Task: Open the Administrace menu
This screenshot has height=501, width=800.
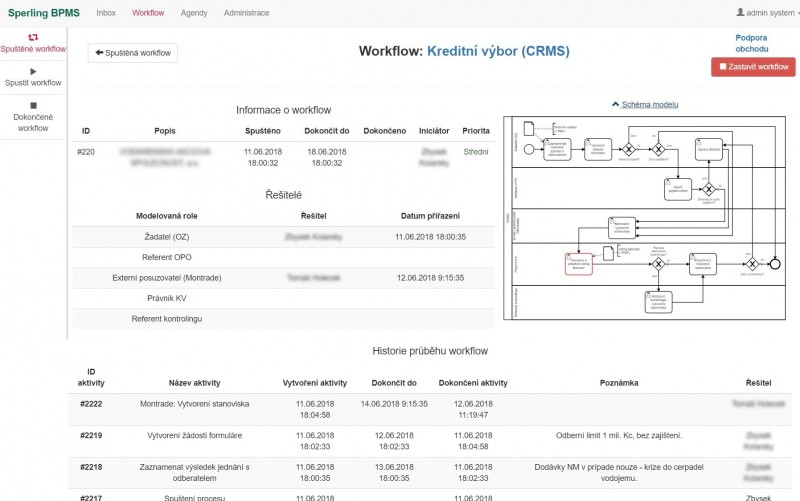Action: pyautogui.click(x=246, y=13)
